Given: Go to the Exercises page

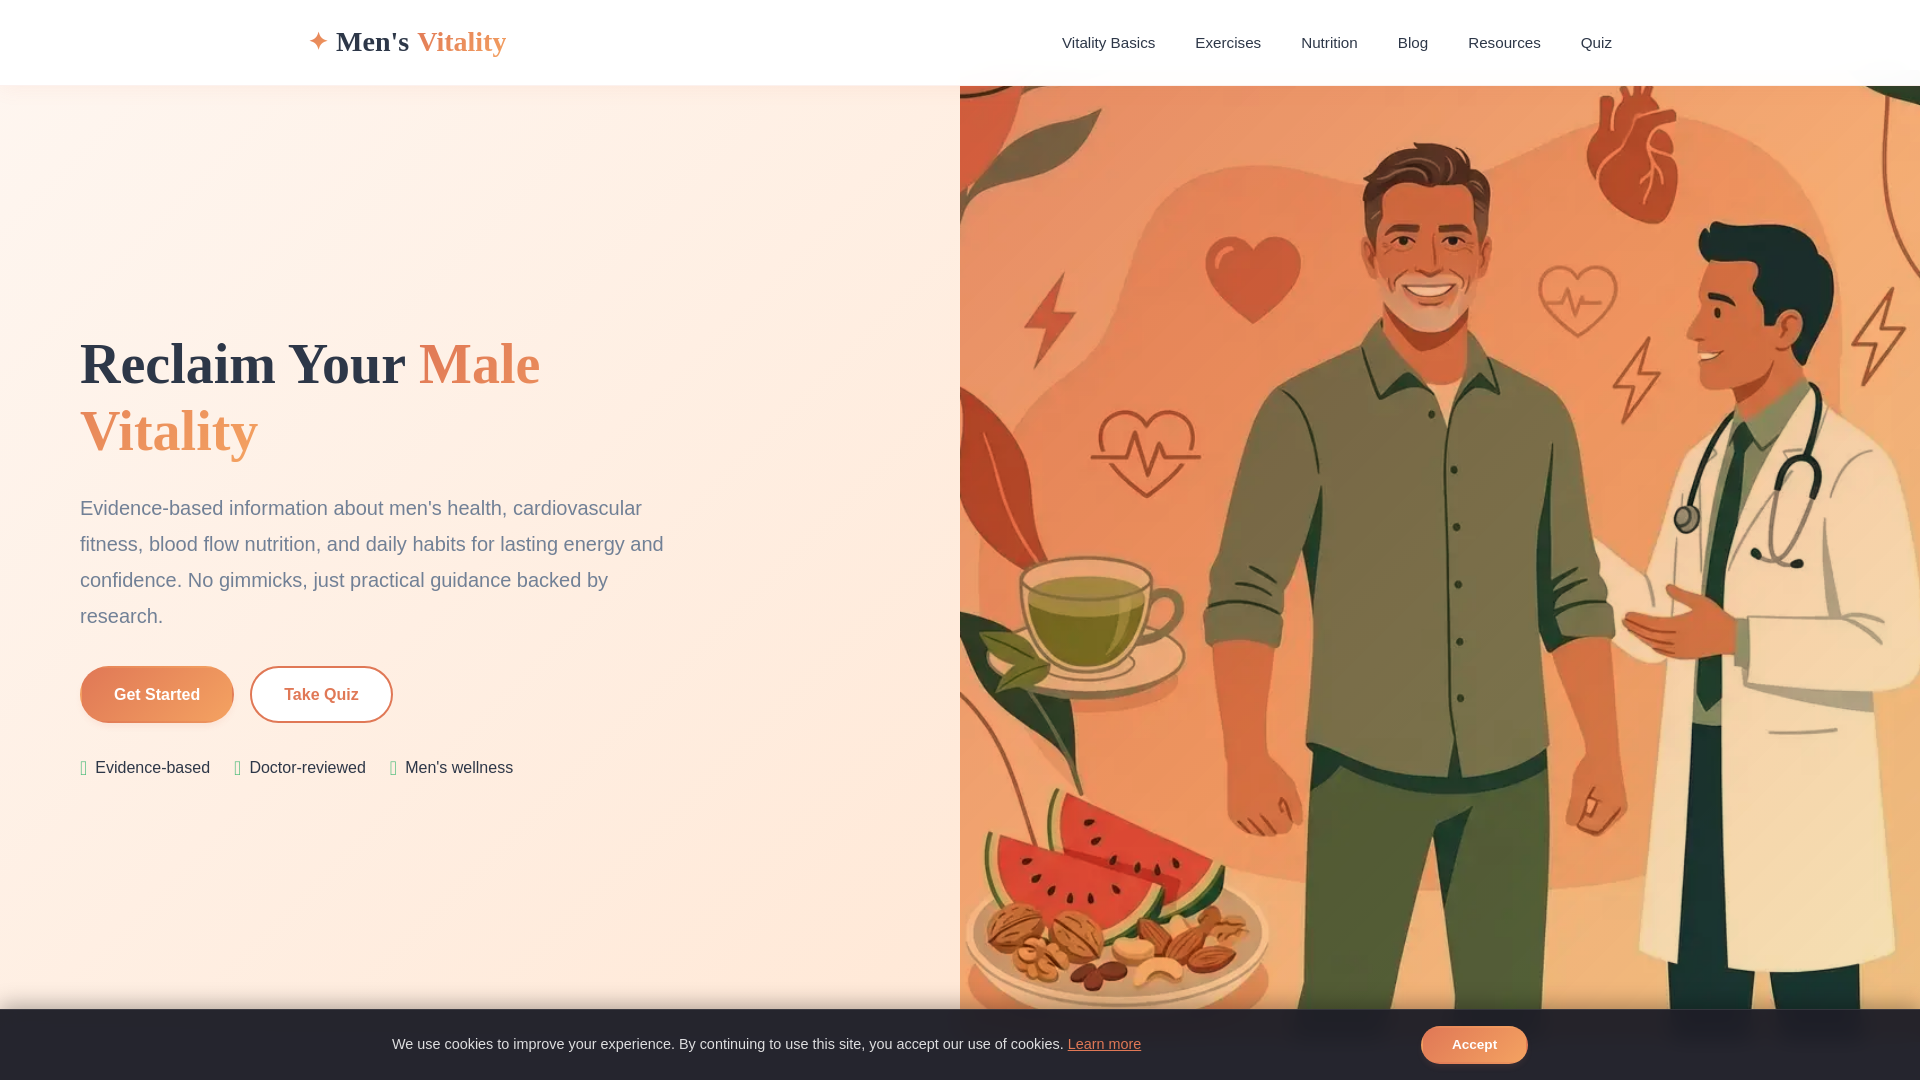Looking at the screenshot, I should click(x=1227, y=43).
